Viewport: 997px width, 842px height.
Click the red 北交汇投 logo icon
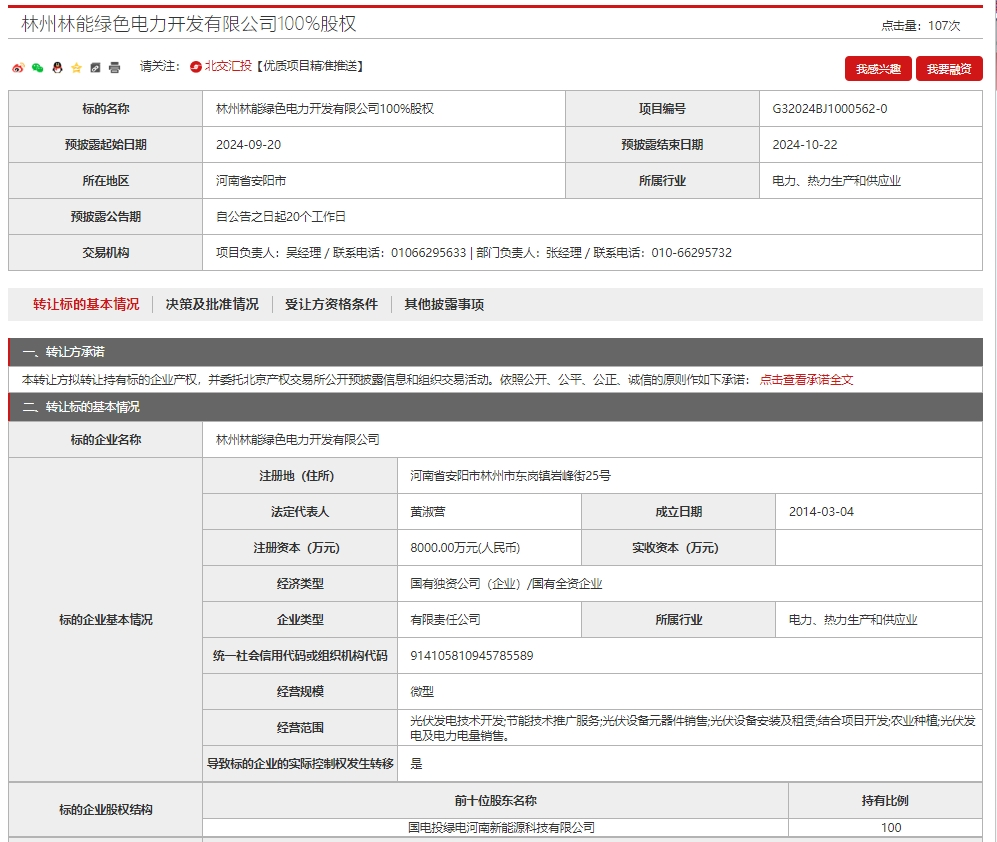click(196, 67)
